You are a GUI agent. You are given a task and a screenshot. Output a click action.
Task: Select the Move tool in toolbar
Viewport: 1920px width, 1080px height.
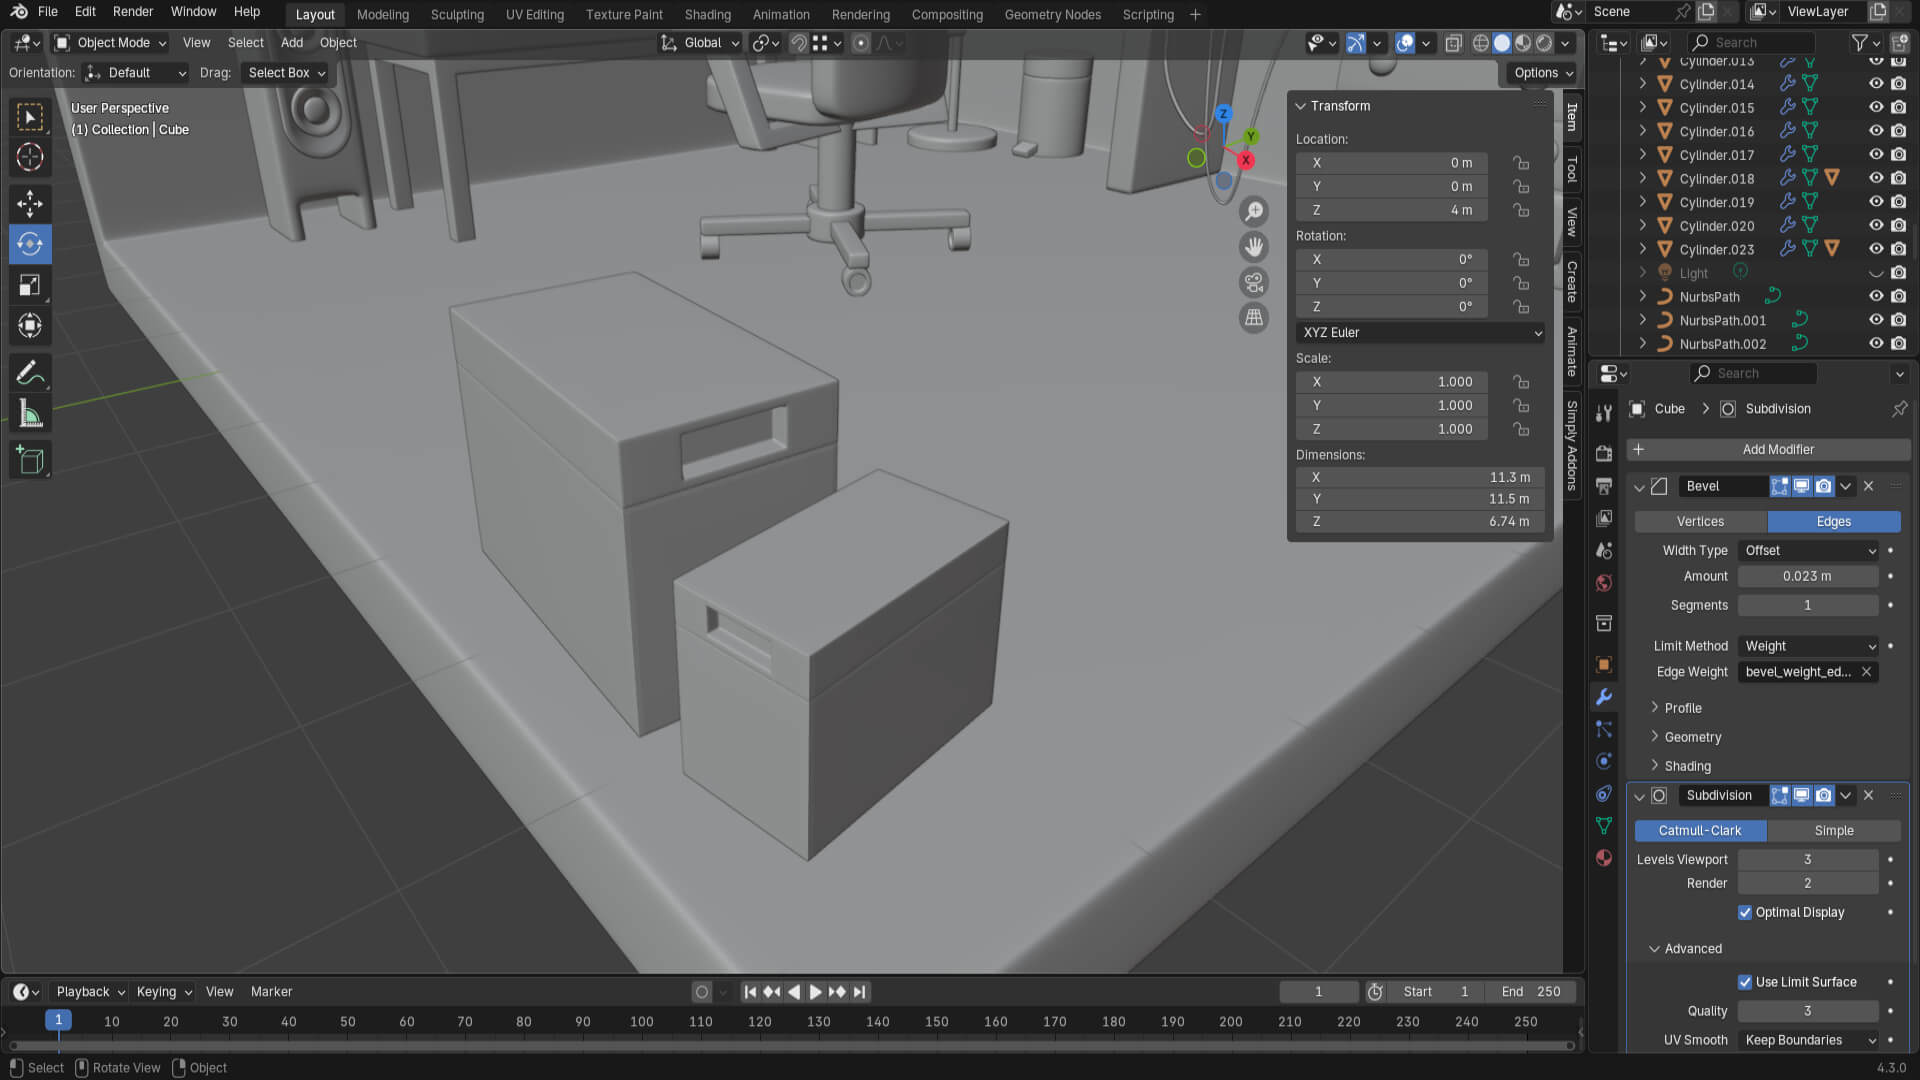coord(30,203)
